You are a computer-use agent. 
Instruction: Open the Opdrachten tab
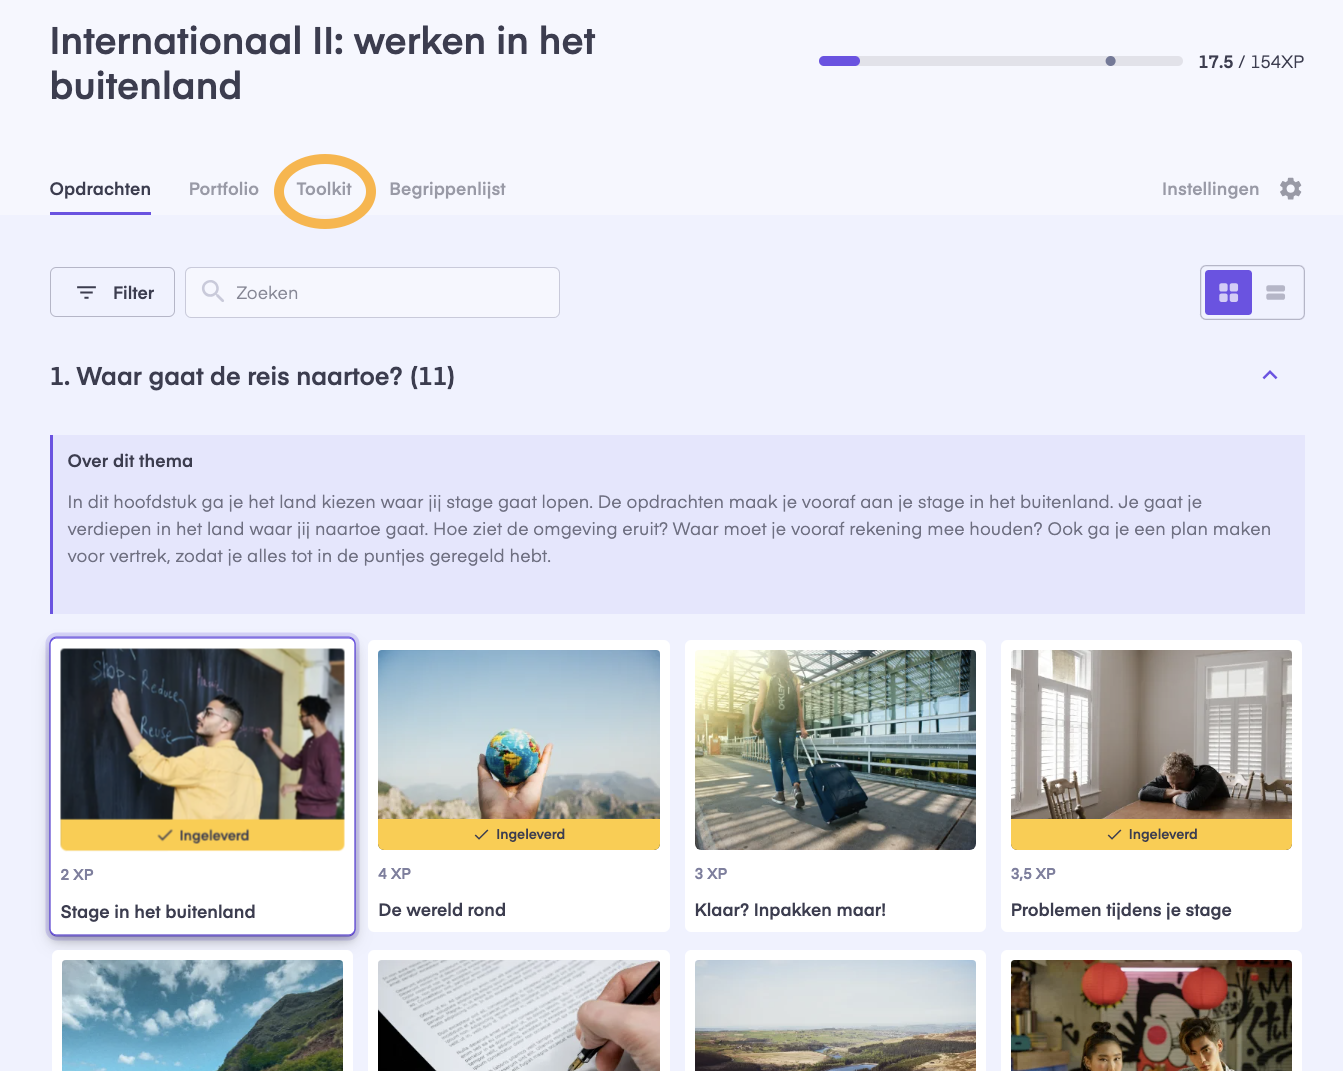[x=100, y=189]
